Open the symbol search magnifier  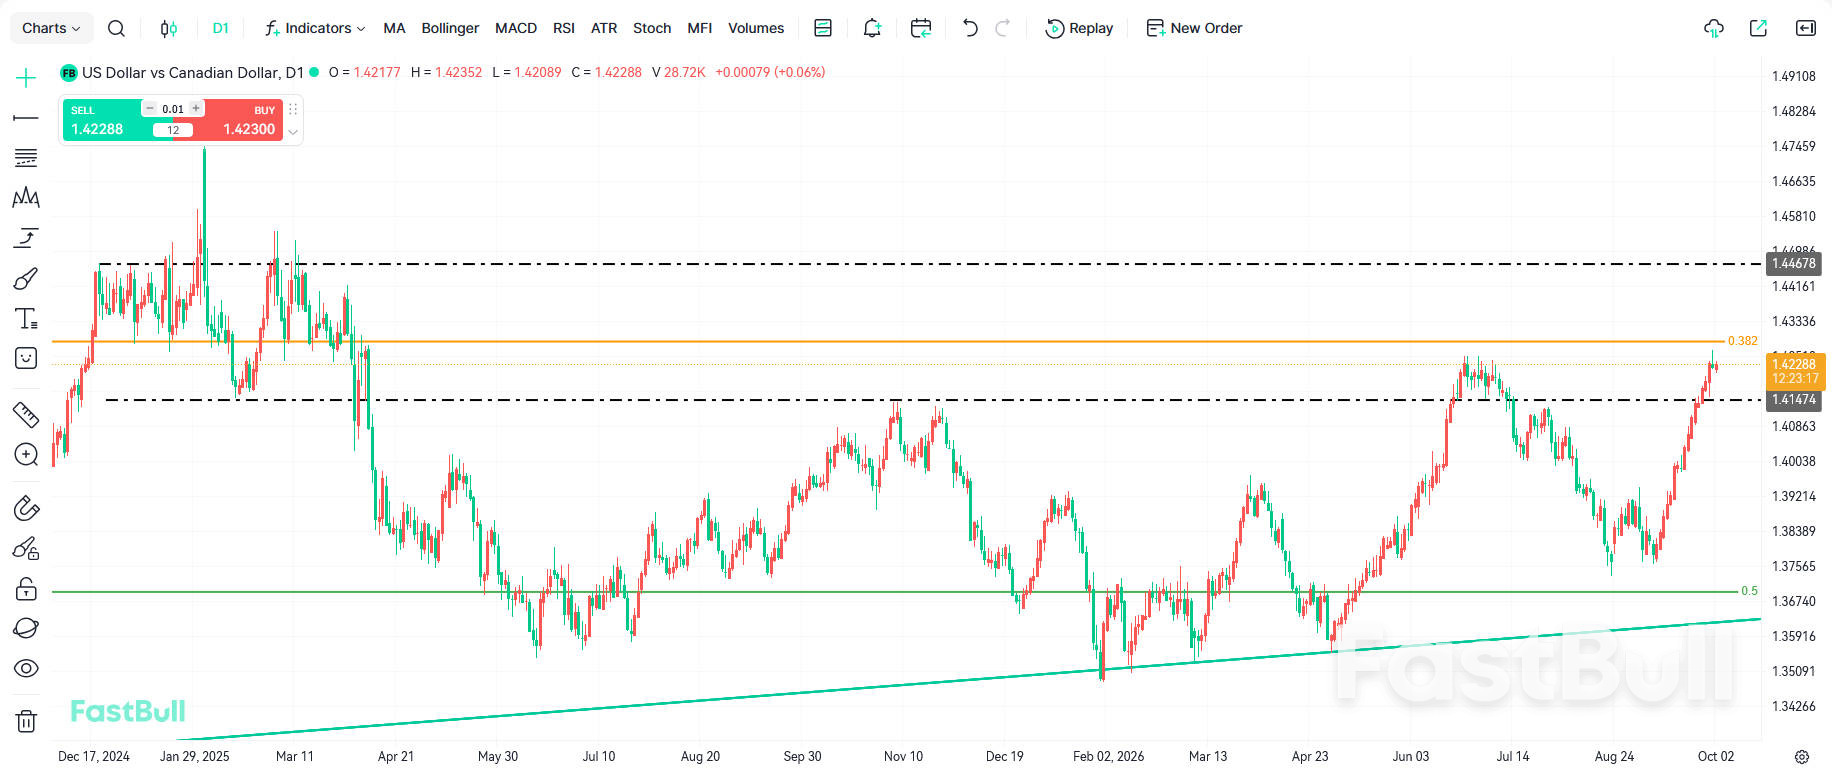[116, 28]
